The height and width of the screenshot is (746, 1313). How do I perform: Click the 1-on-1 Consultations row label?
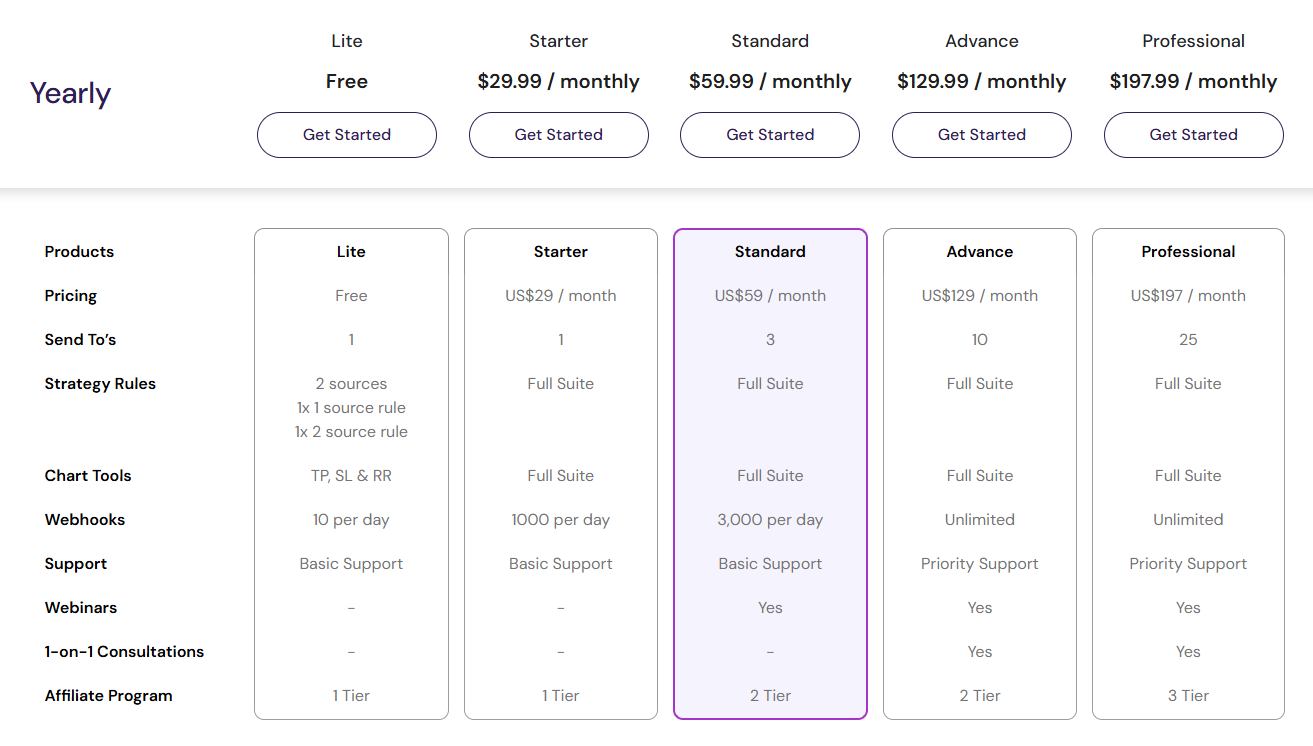pyautogui.click(x=124, y=652)
